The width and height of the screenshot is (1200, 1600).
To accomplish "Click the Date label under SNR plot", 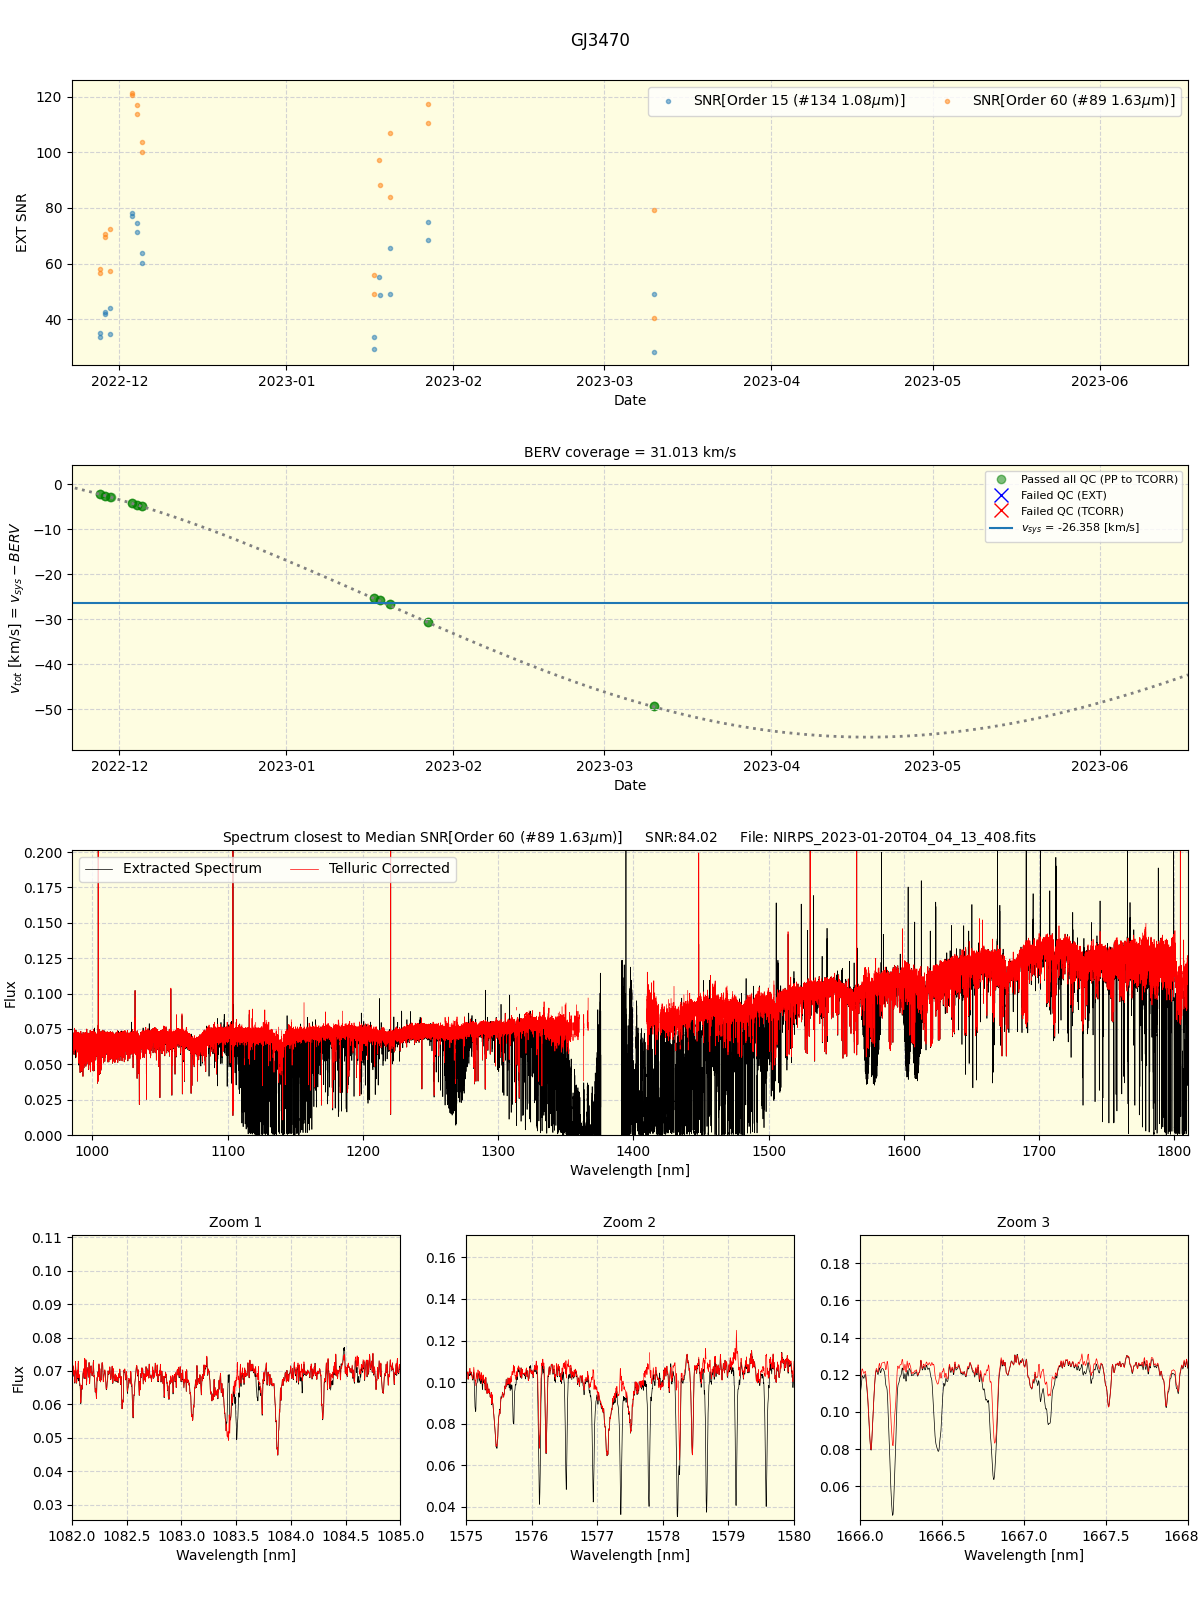I will (x=630, y=400).
